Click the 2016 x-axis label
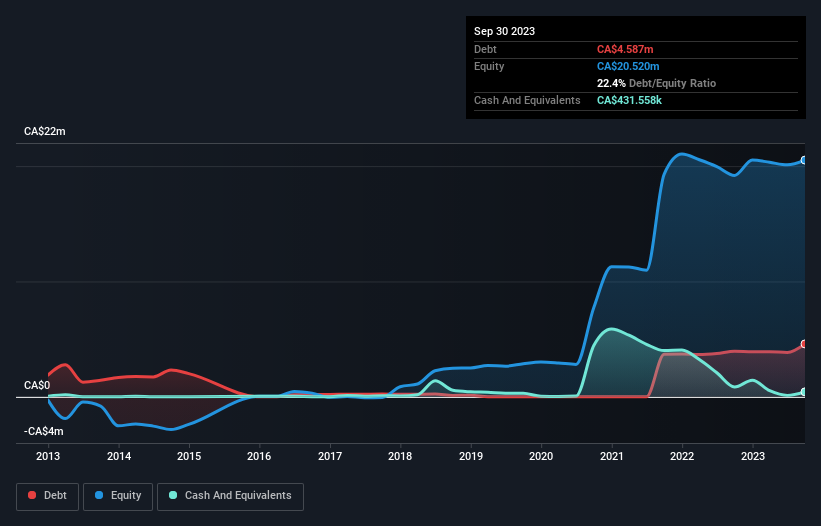The height and width of the screenshot is (526, 821). pyautogui.click(x=259, y=456)
